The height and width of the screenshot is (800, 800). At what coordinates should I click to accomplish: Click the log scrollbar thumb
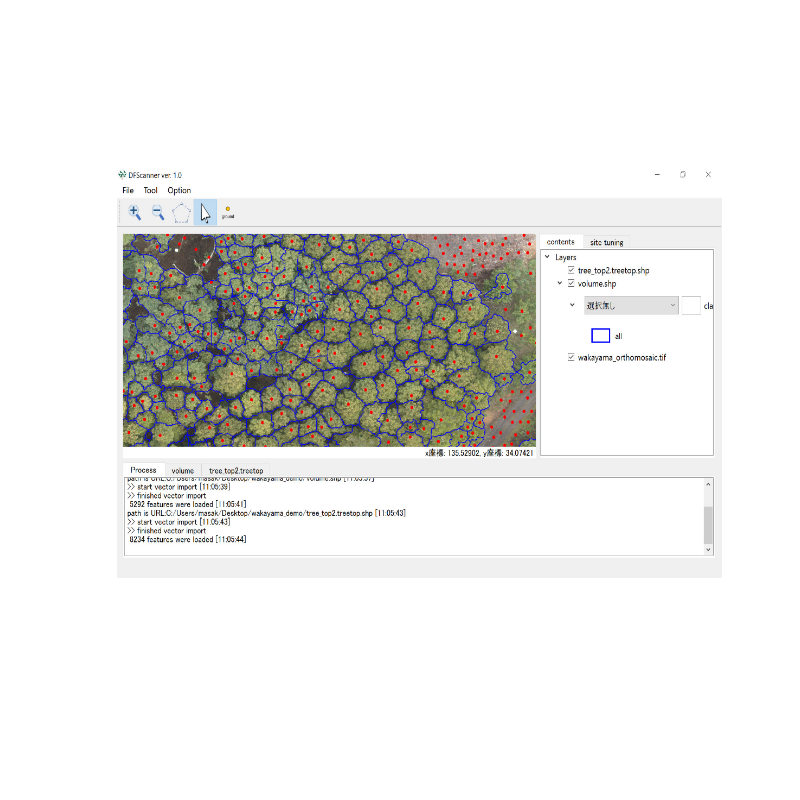[708, 526]
